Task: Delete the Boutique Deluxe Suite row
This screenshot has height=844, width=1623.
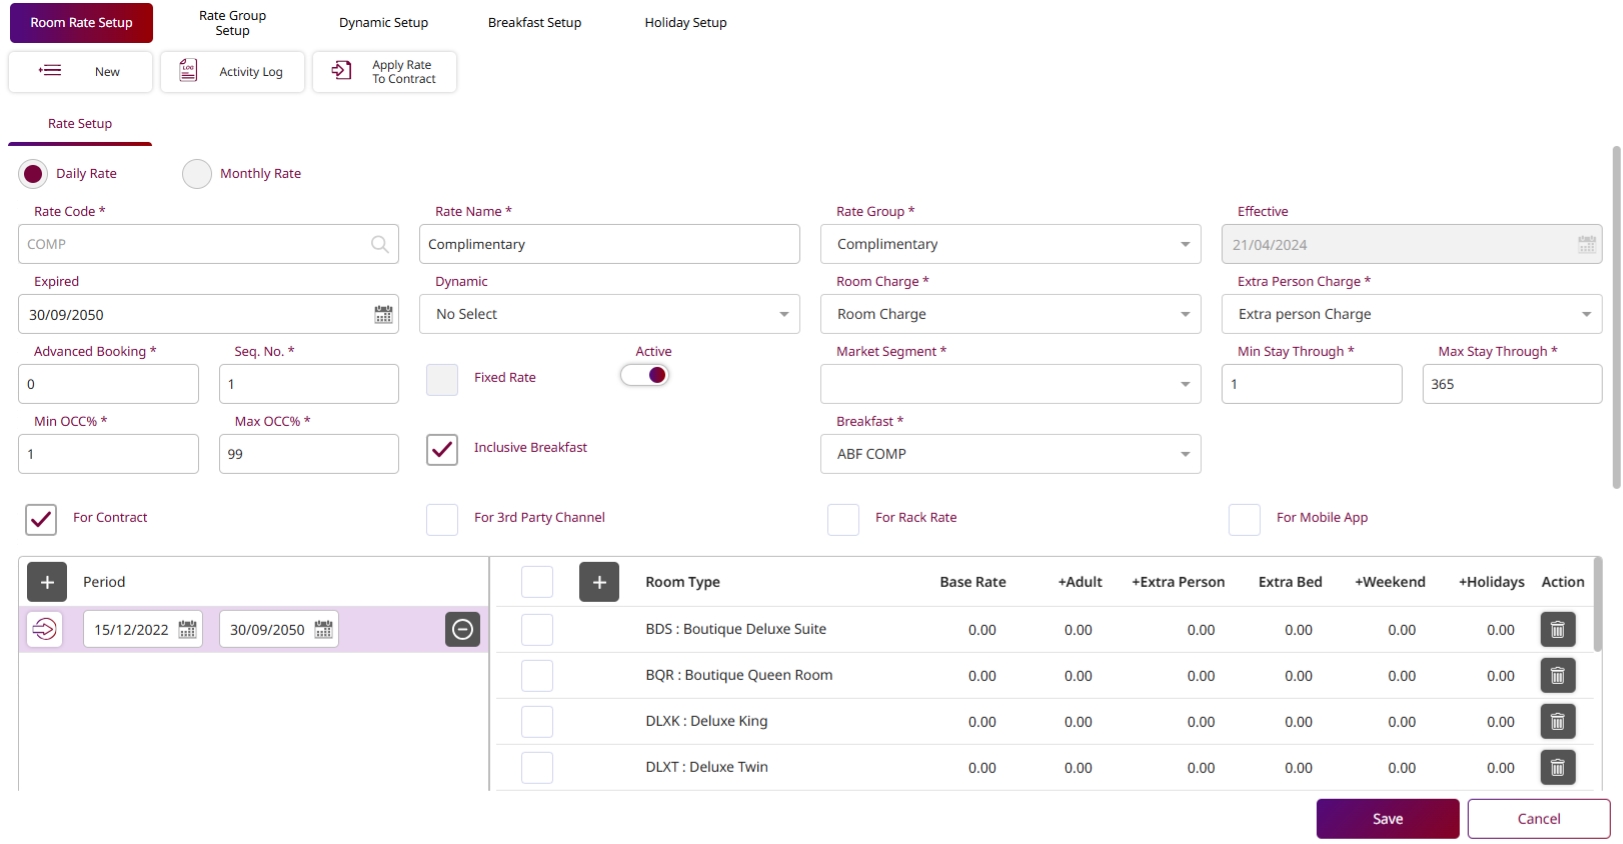Action: click(1557, 630)
